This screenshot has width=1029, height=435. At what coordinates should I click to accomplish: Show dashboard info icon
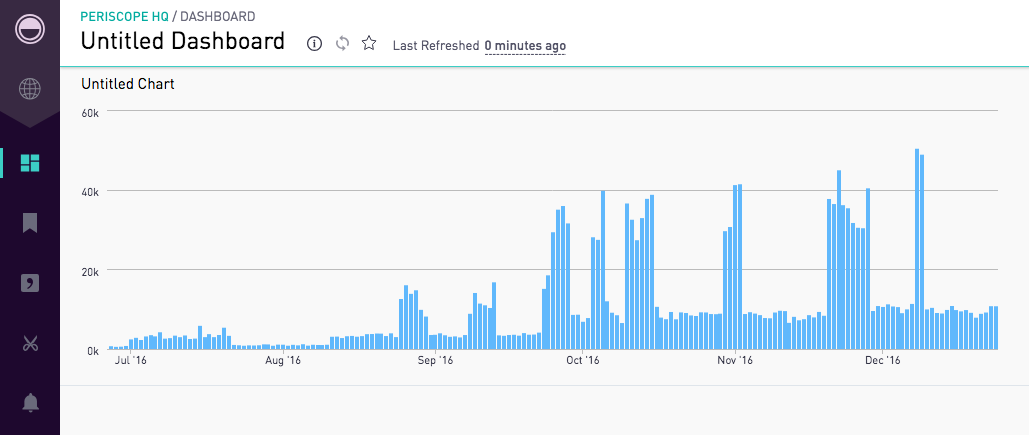(x=314, y=44)
